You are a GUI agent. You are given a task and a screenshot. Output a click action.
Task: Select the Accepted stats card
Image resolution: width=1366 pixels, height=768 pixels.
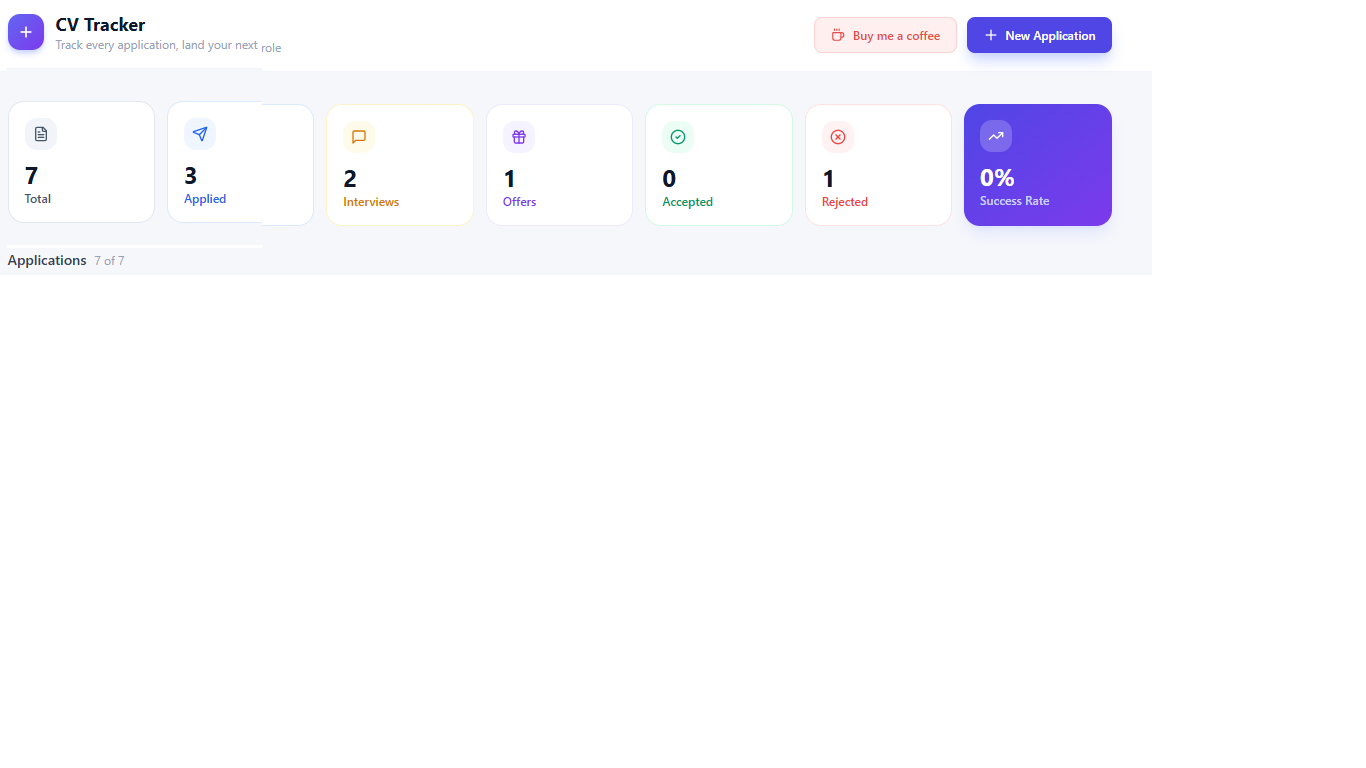coord(718,164)
